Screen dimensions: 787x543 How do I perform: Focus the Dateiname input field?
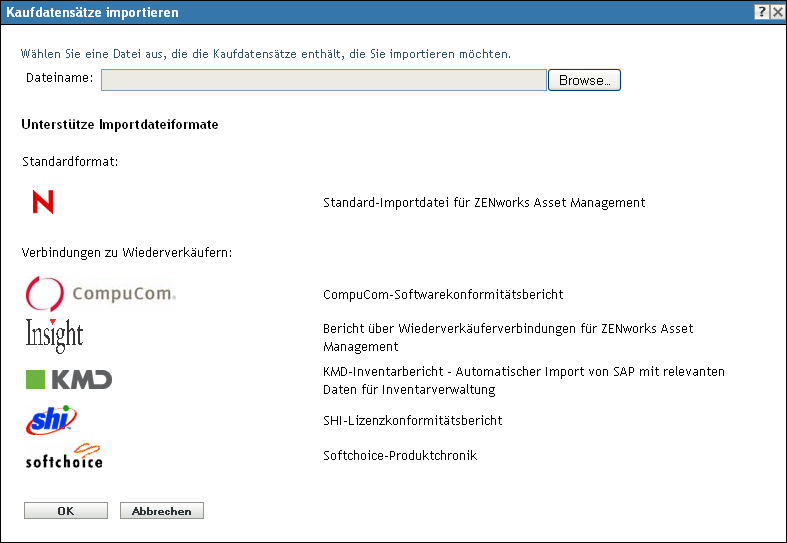324,80
